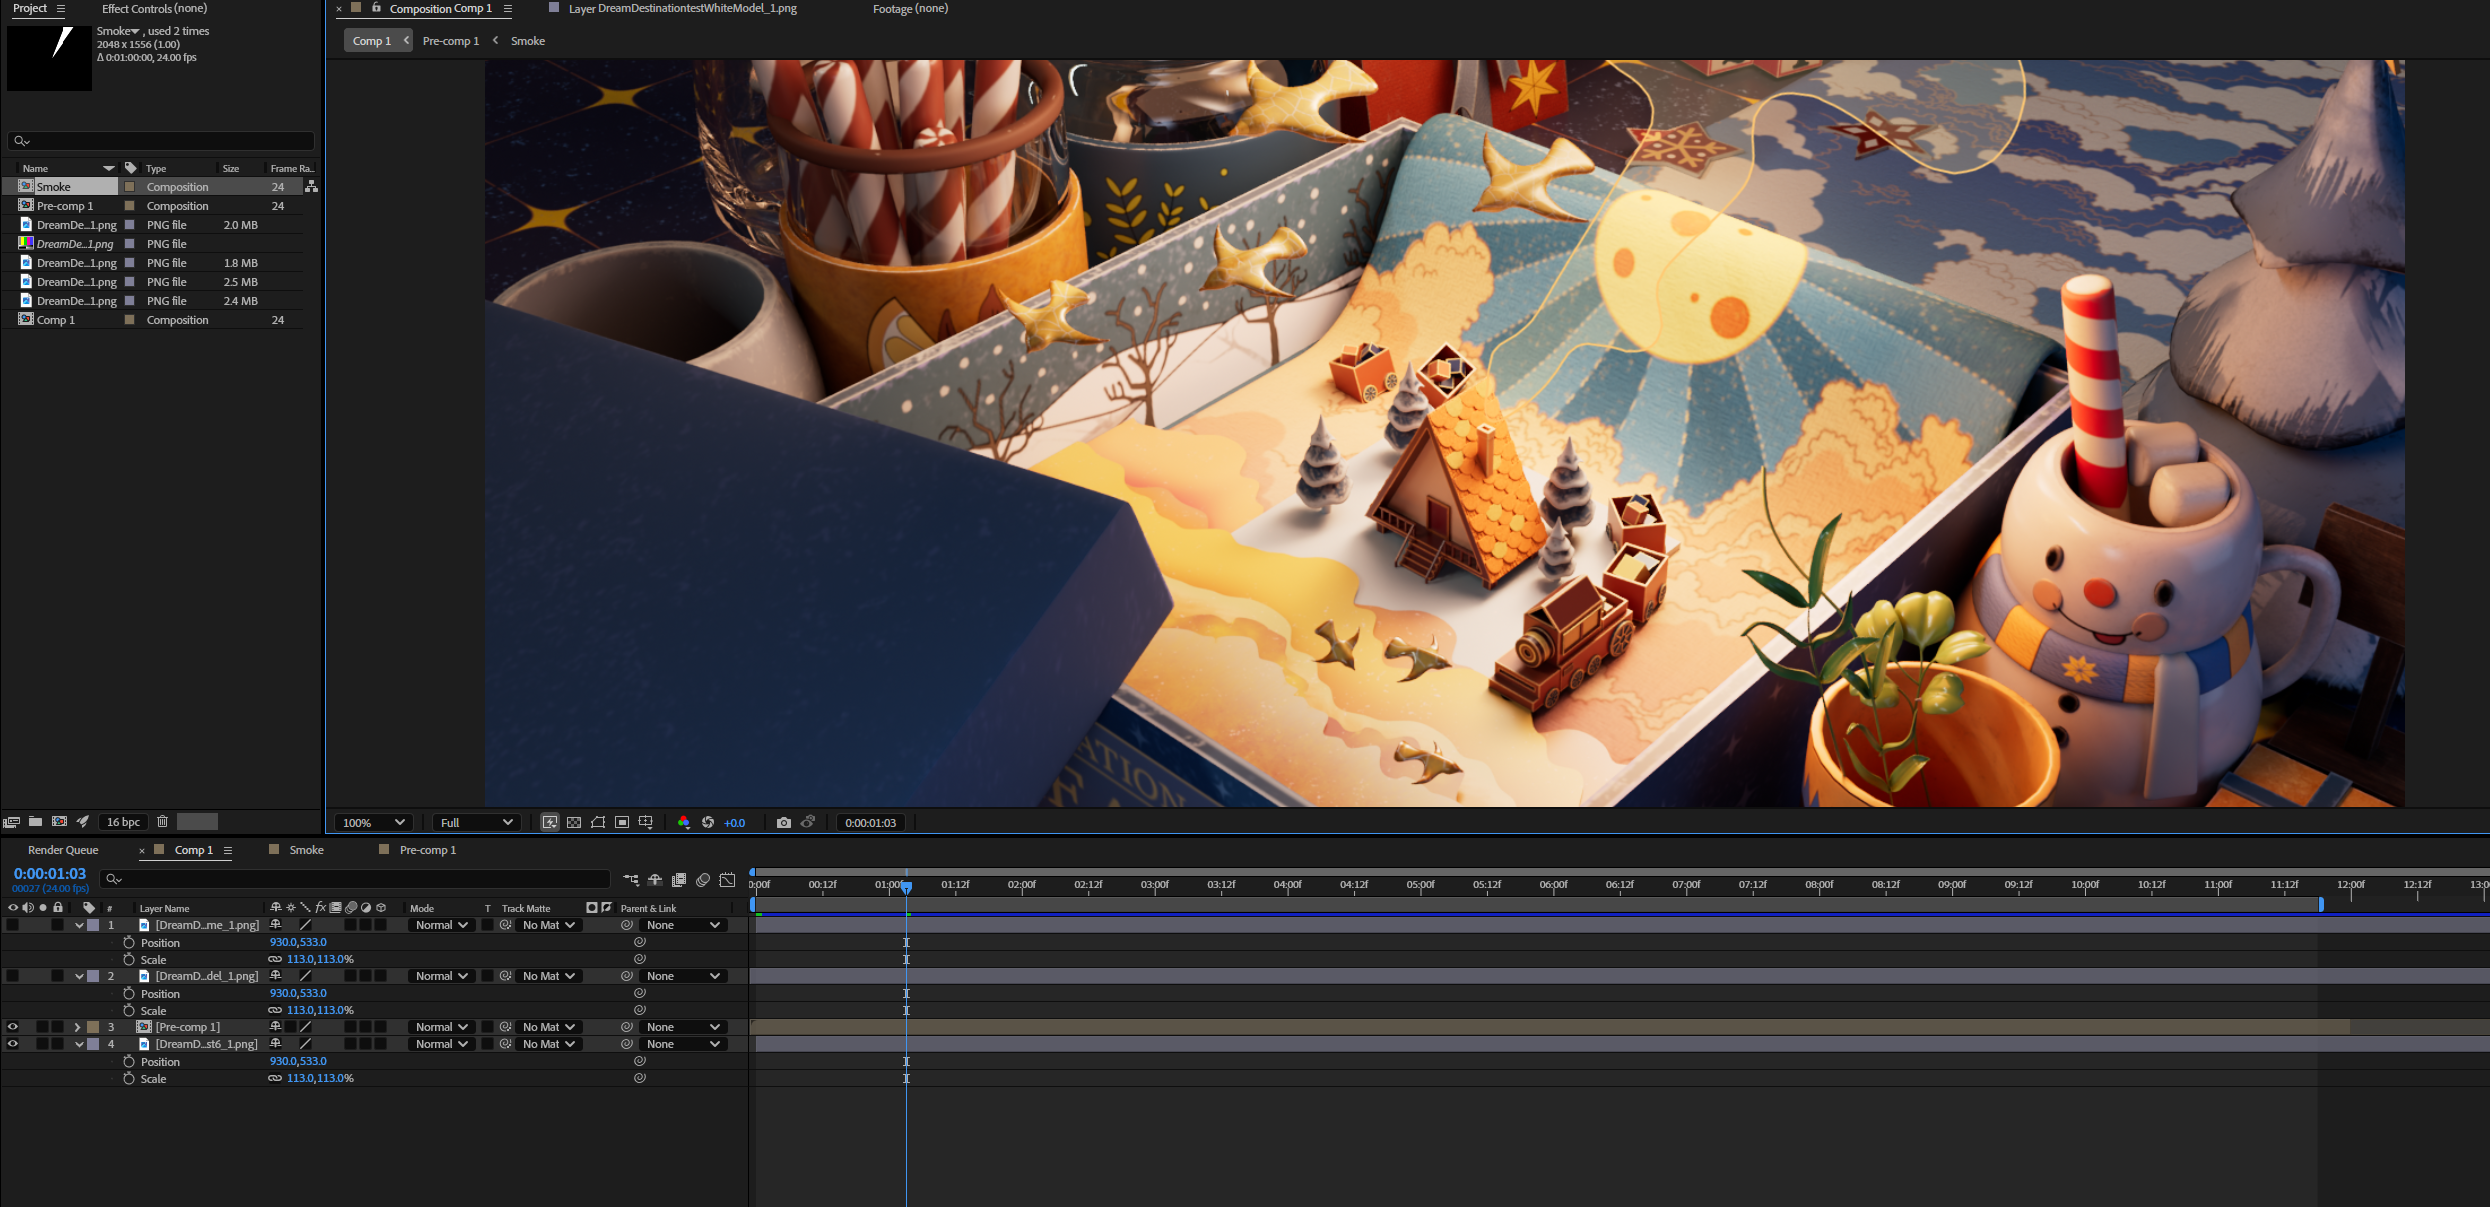The image size is (2490, 1207).
Task: Open the Full resolution dropdown
Action: [477, 823]
